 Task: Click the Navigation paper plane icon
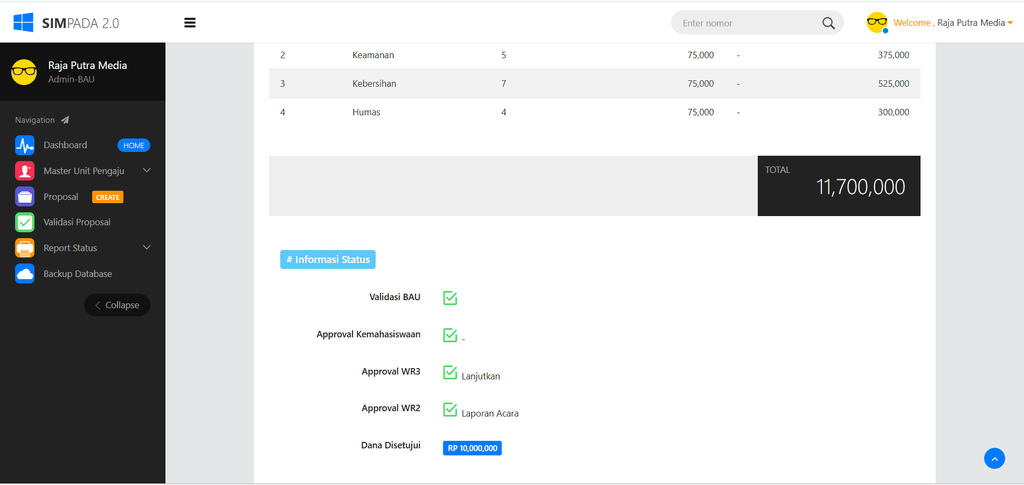click(x=65, y=120)
